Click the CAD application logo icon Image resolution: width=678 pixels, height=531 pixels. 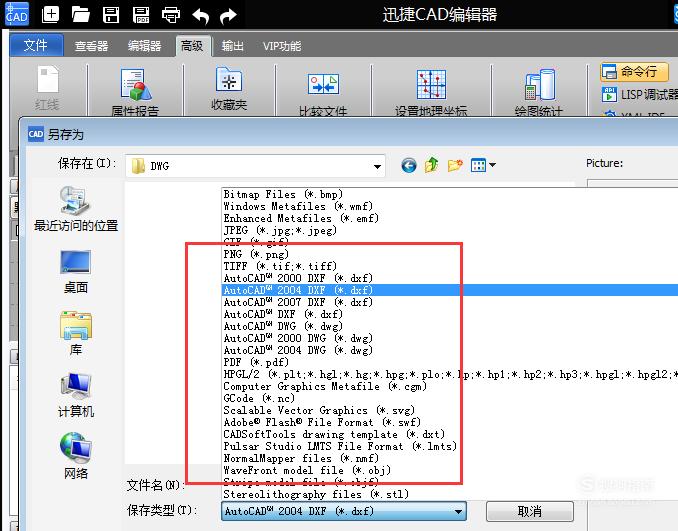16,14
